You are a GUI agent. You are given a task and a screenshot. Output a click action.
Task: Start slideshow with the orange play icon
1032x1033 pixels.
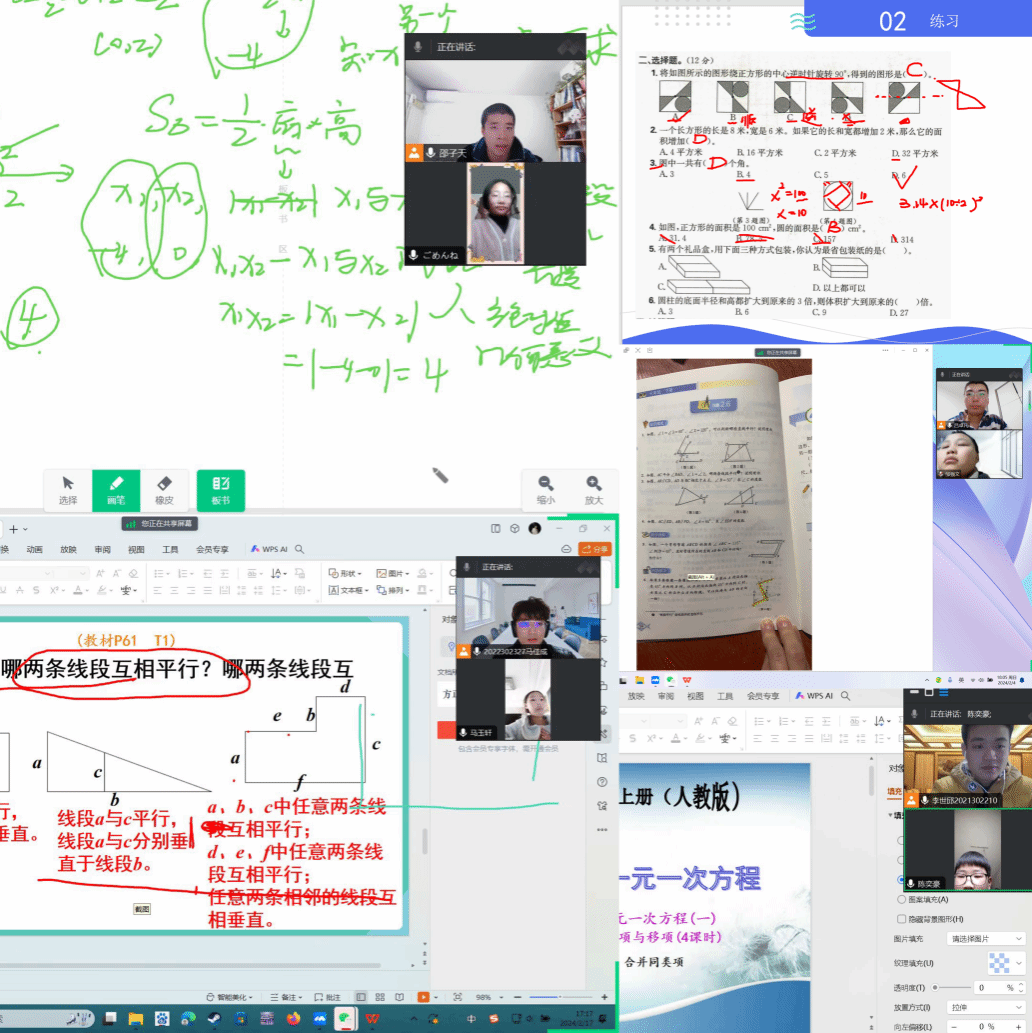tap(424, 997)
